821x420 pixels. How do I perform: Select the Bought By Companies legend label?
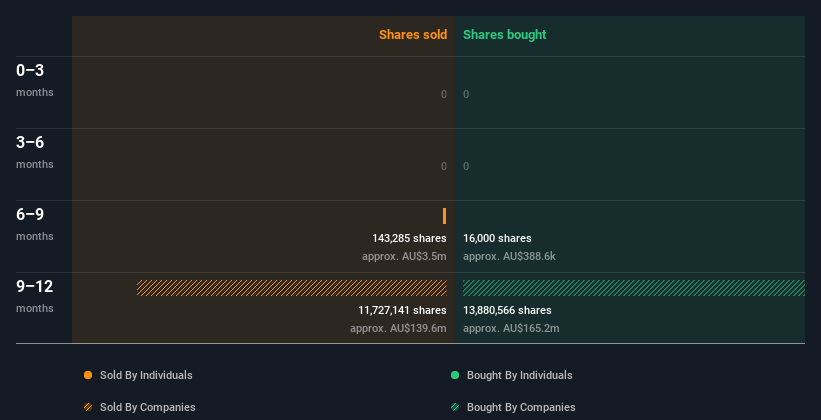[521, 407]
